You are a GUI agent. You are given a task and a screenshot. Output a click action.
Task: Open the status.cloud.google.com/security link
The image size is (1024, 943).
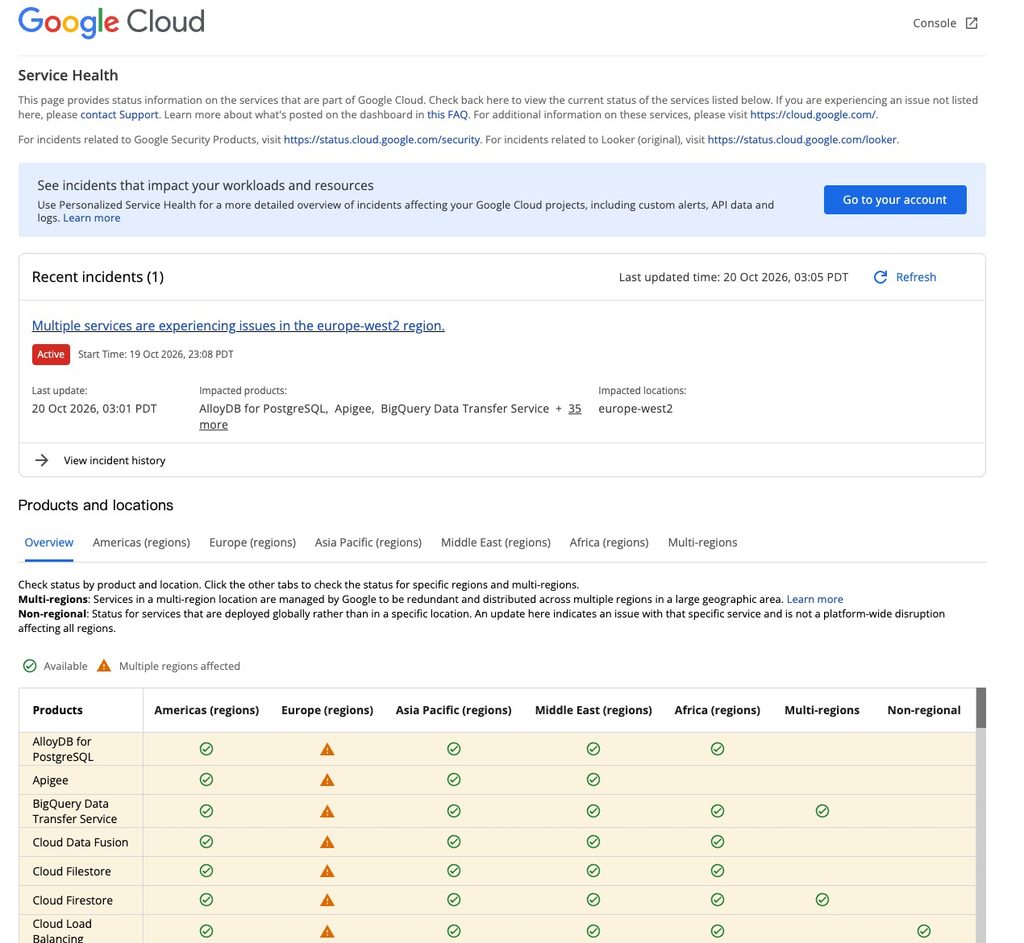click(382, 140)
